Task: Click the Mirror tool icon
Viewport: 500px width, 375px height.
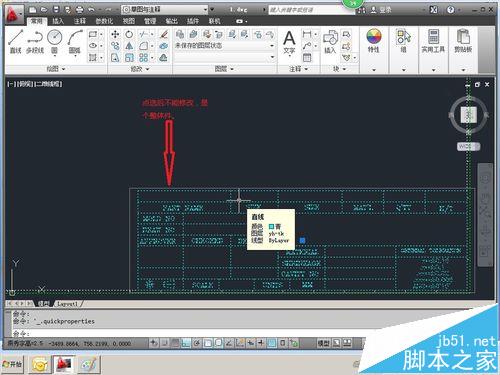Action: click(129, 46)
